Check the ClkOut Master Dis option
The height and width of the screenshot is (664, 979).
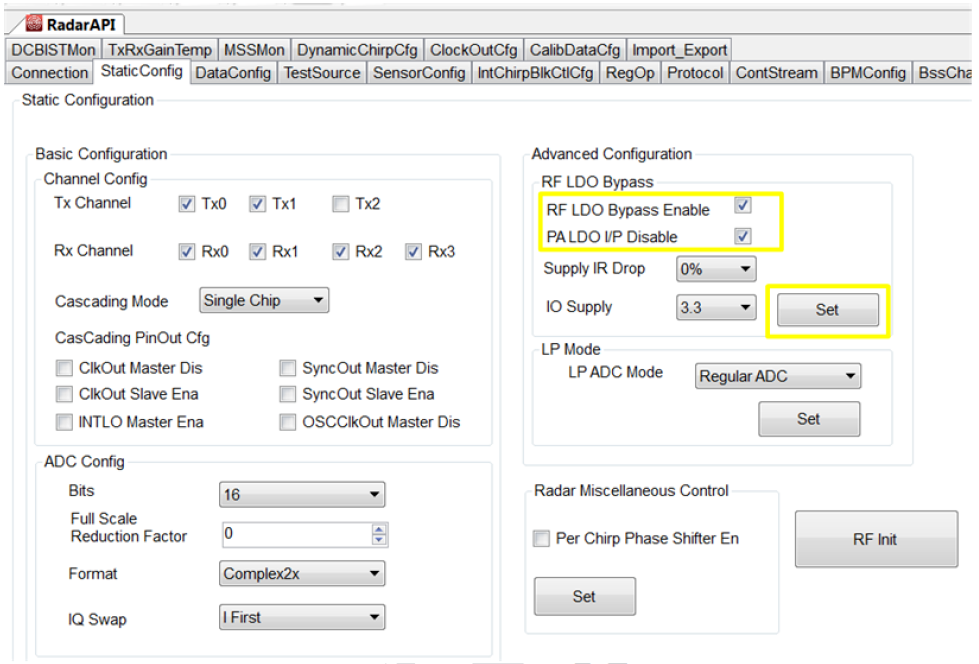coord(65,368)
